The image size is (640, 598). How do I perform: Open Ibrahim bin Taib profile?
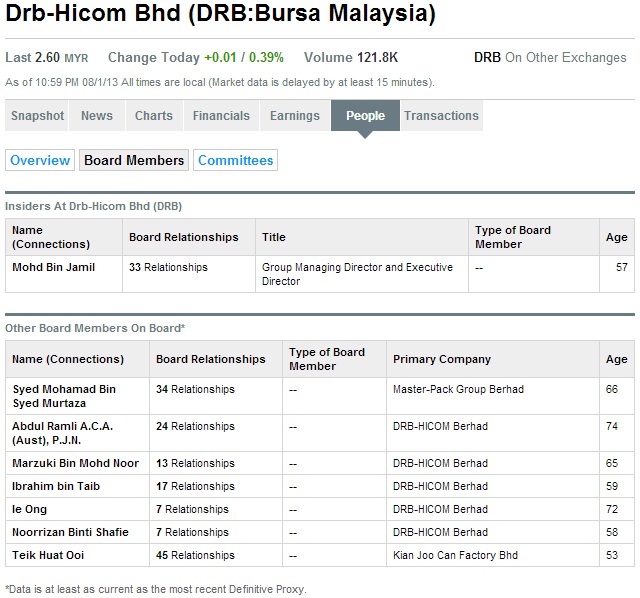(56, 486)
